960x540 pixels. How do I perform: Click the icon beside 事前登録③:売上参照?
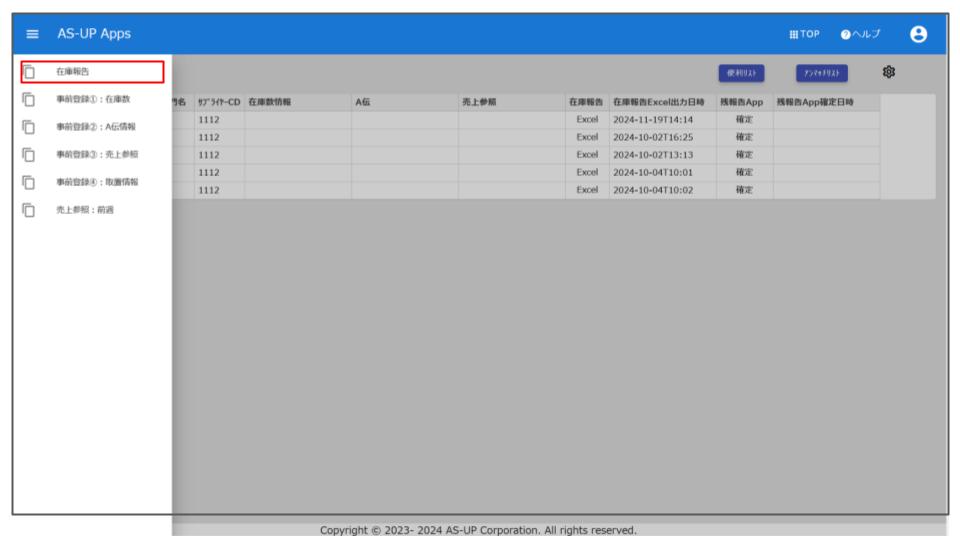30,154
